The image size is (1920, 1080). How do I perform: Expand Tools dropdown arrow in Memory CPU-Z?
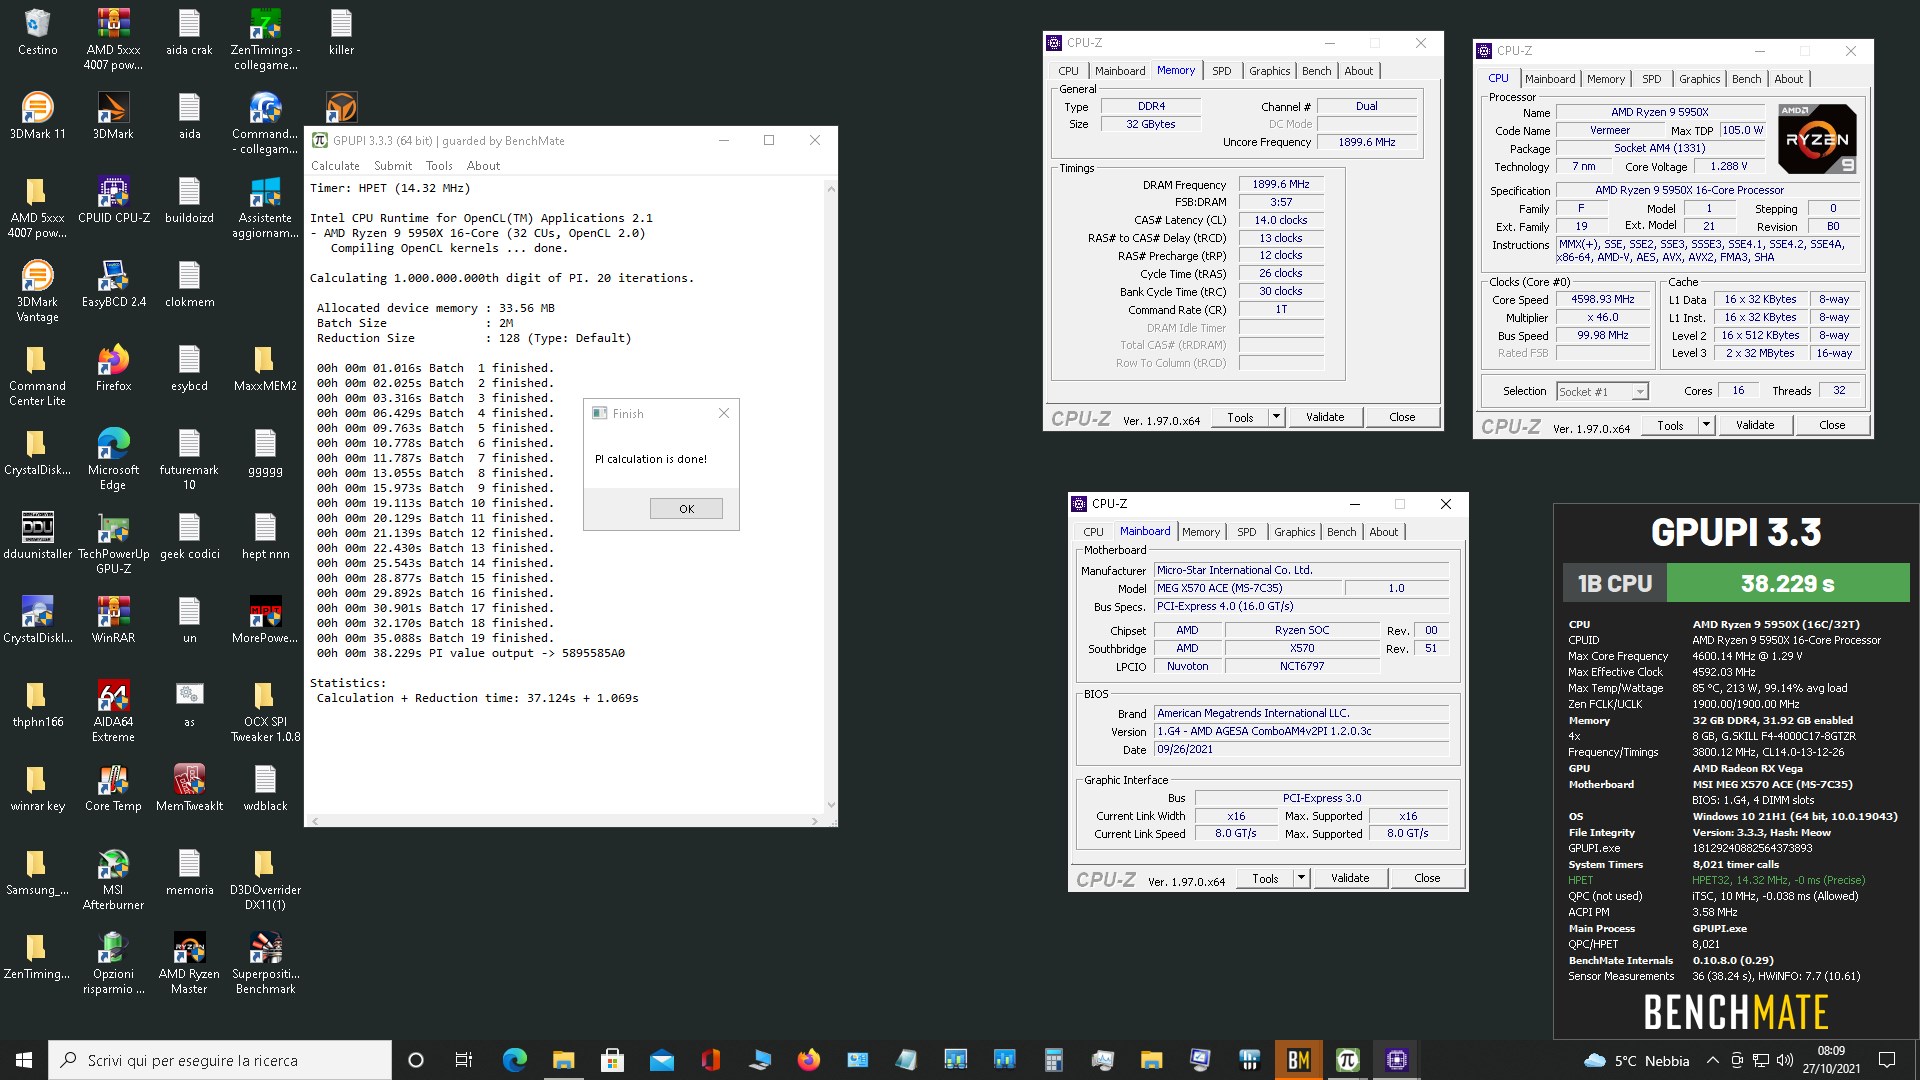pyautogui.click(x=1276, y=417)
